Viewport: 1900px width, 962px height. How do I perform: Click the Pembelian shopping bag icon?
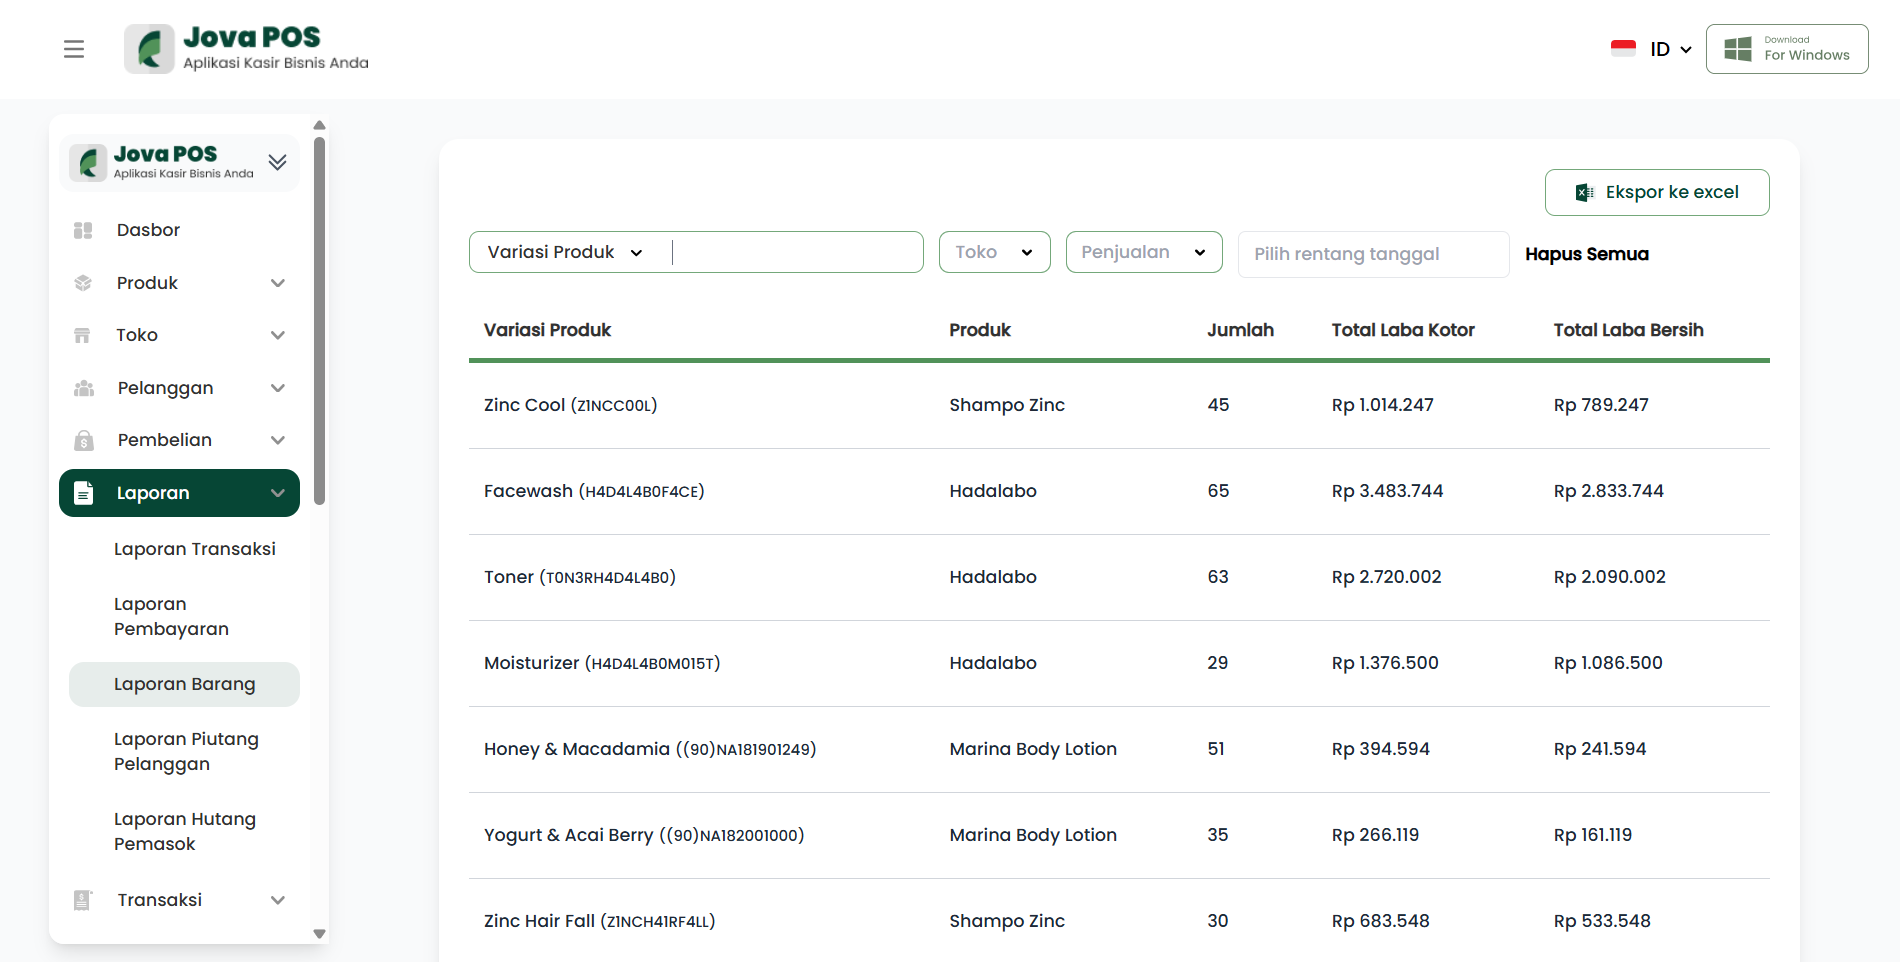coord(83,440)
